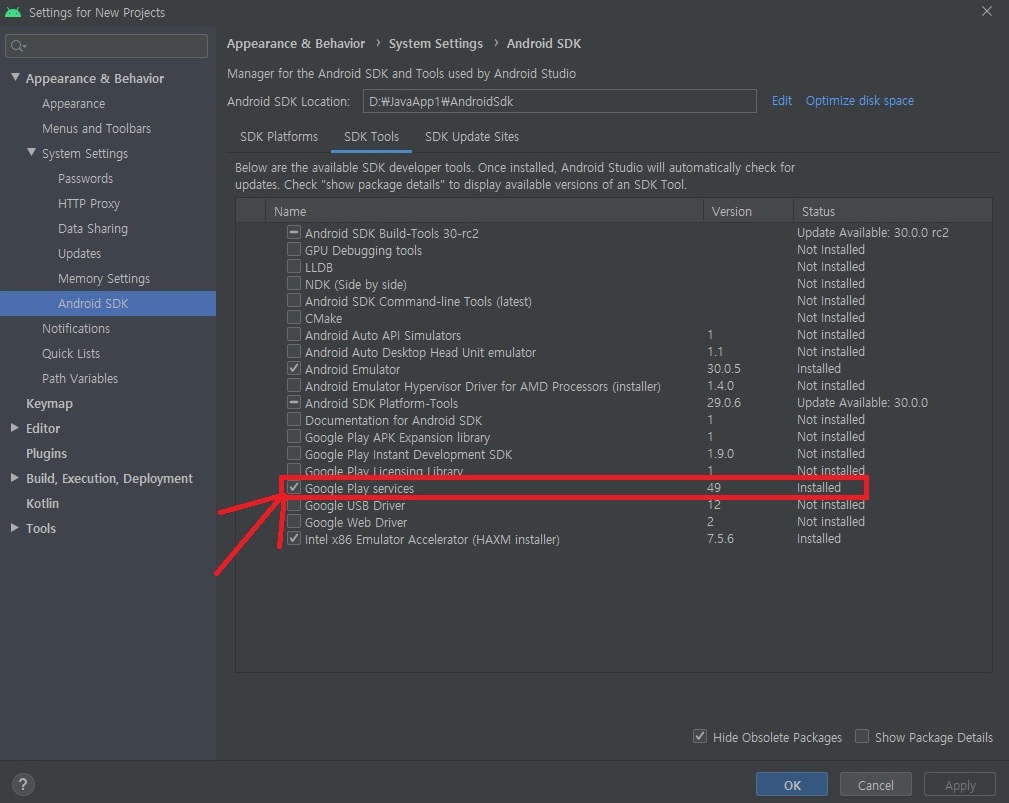Select Menus and Toolbars item
This screenshot has width=1009, height=803.
coord(97,129)
